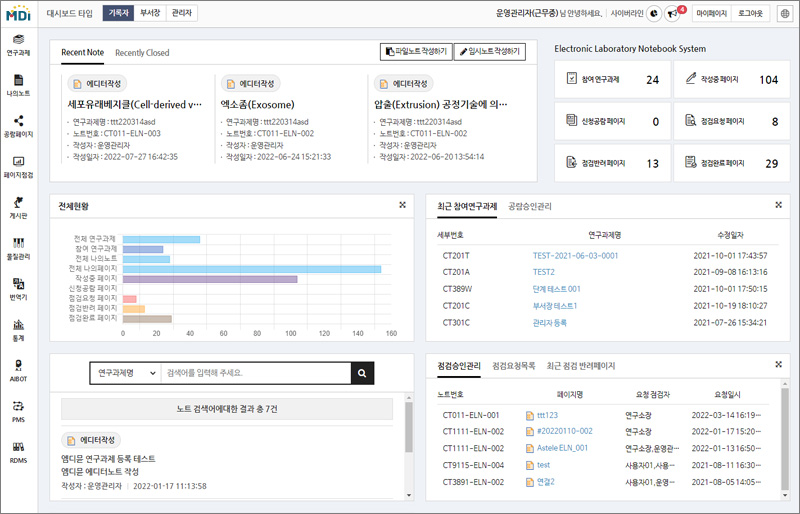The height and width of the screenshot is (514, 800).
Task: Launch AIBOT from the sidebar
Action: [18, 371]
